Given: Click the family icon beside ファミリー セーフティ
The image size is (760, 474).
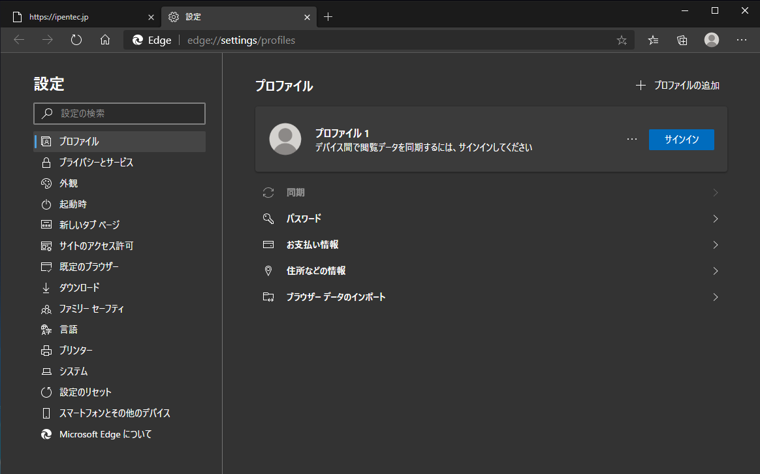Looking at the screenshot, I should pyautogui.click(x=46, y=309).
